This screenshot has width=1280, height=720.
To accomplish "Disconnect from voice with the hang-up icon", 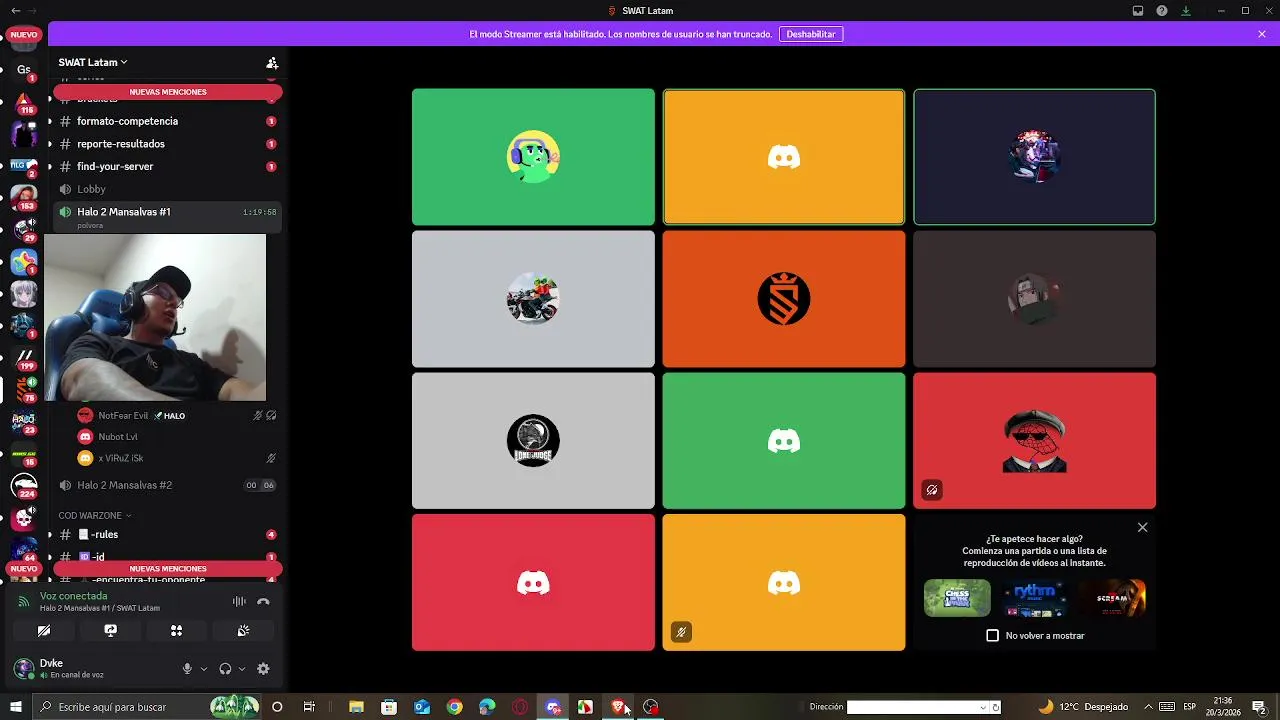I will 263,601.
